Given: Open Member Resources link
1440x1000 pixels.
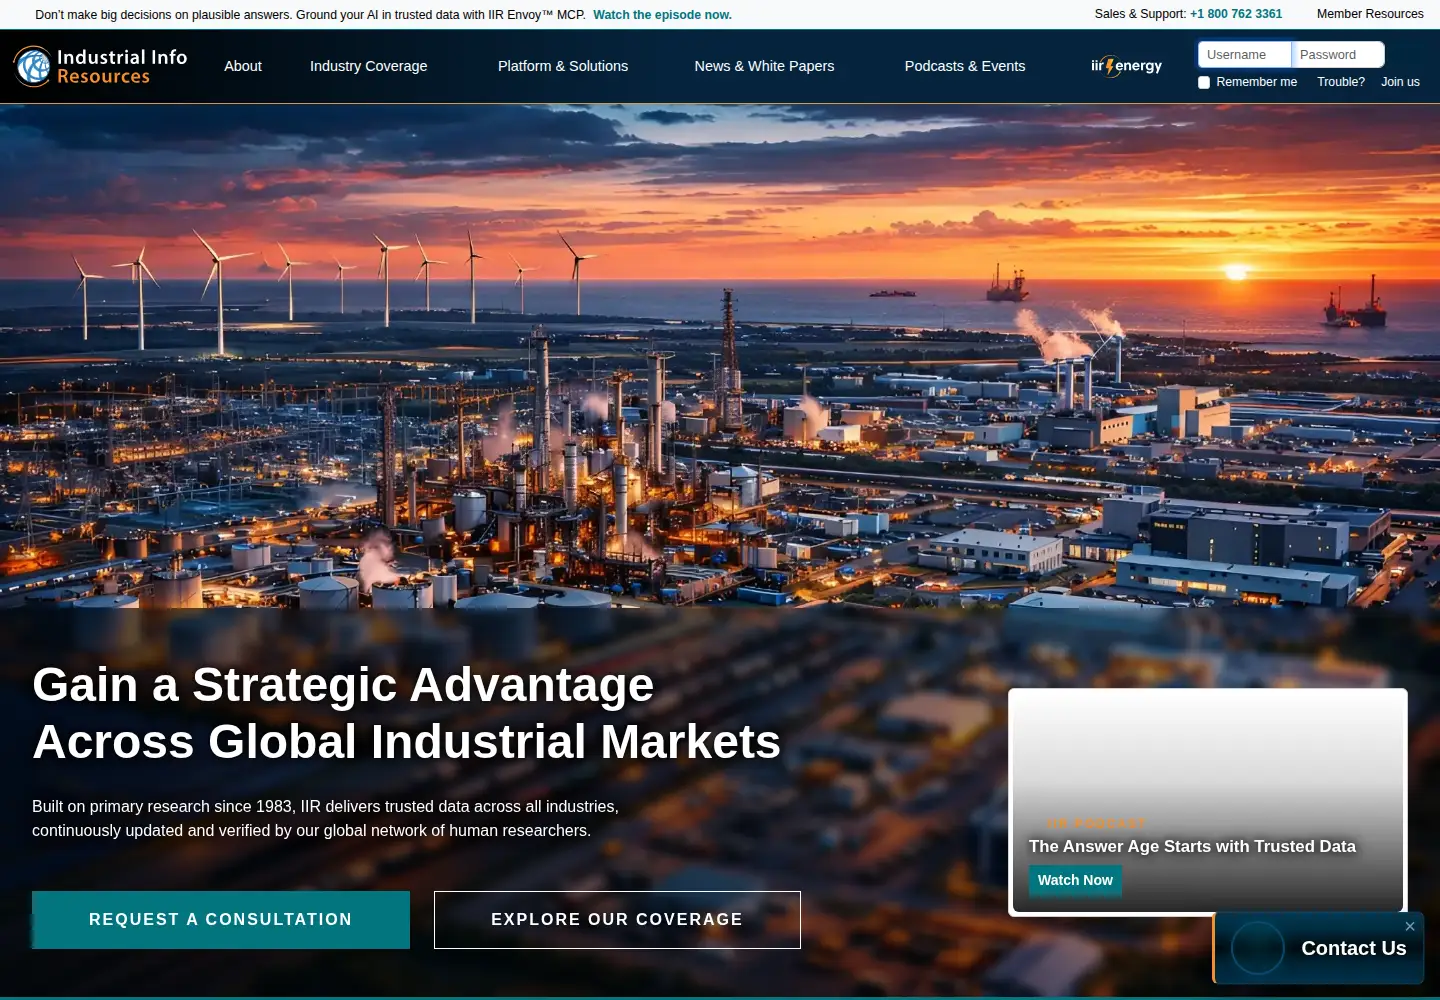Looking at the screenshot, I should pyautogui.click(x=1370, y=14).
